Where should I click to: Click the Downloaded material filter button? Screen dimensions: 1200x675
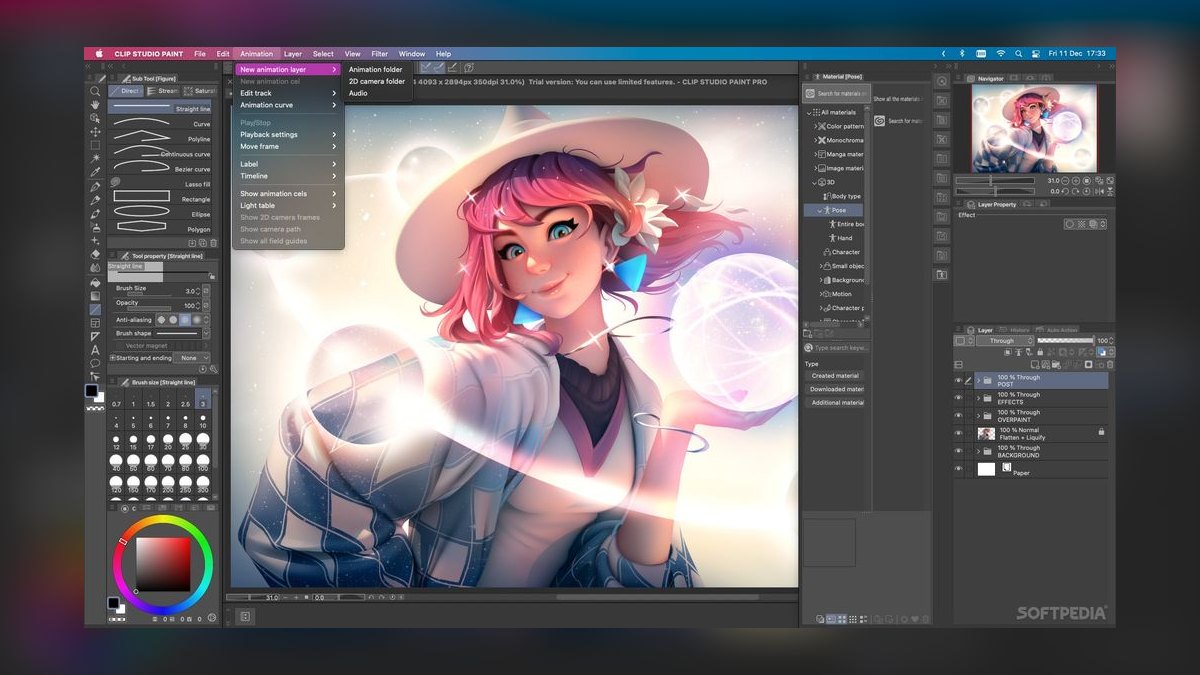point(835,389)
